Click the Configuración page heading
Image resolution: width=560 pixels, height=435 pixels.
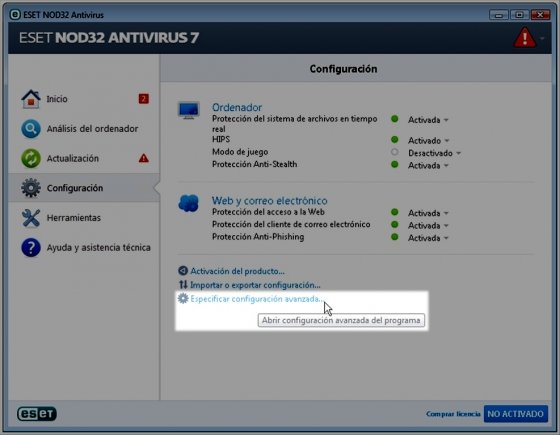(x=343, y=69)
